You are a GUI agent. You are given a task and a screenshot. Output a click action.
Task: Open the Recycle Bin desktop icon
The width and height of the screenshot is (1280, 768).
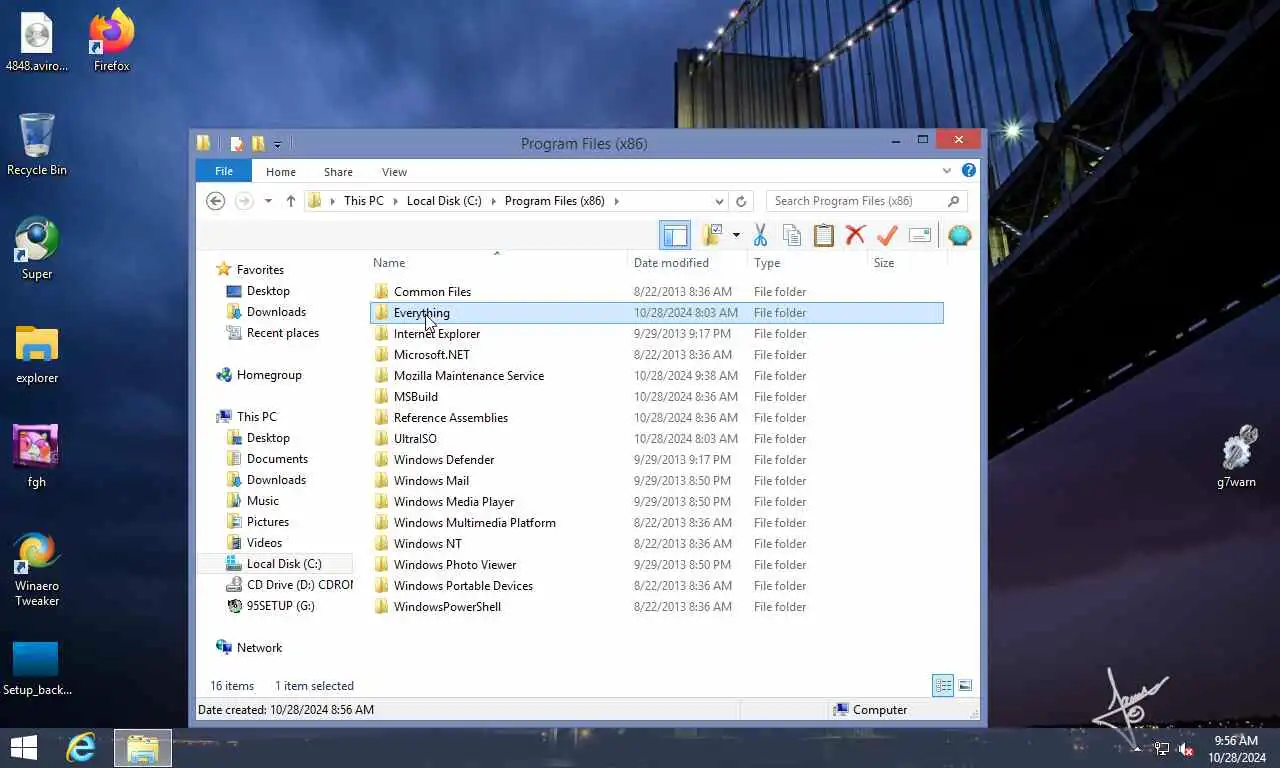click(37, 145)
